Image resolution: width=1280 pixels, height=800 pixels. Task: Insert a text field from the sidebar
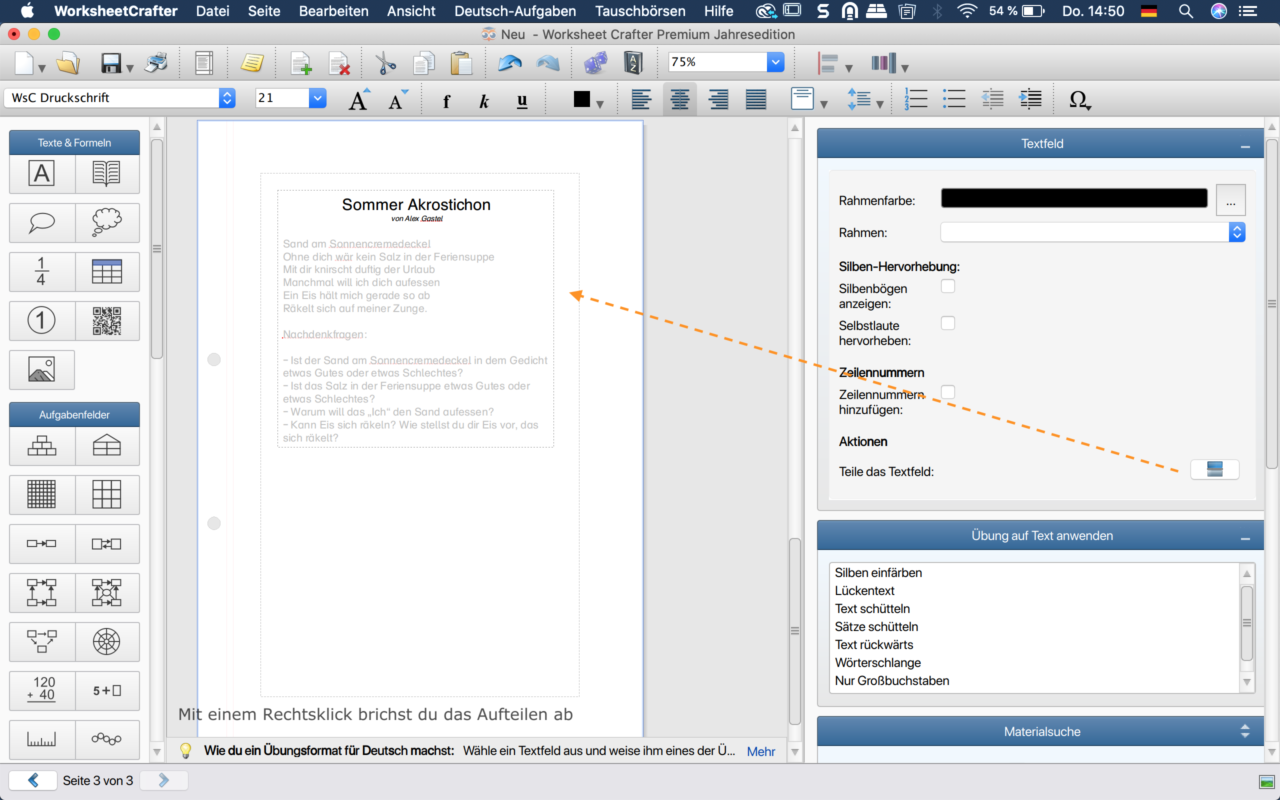point(41,174)
